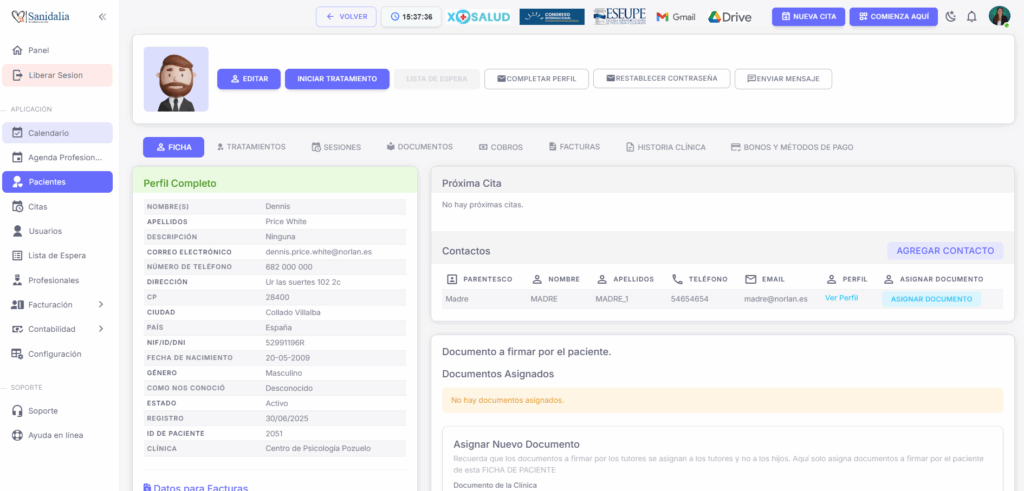Open Soporte headset item in sidebar
Viewport: 1024px width, 491px height.
[42, 411]
